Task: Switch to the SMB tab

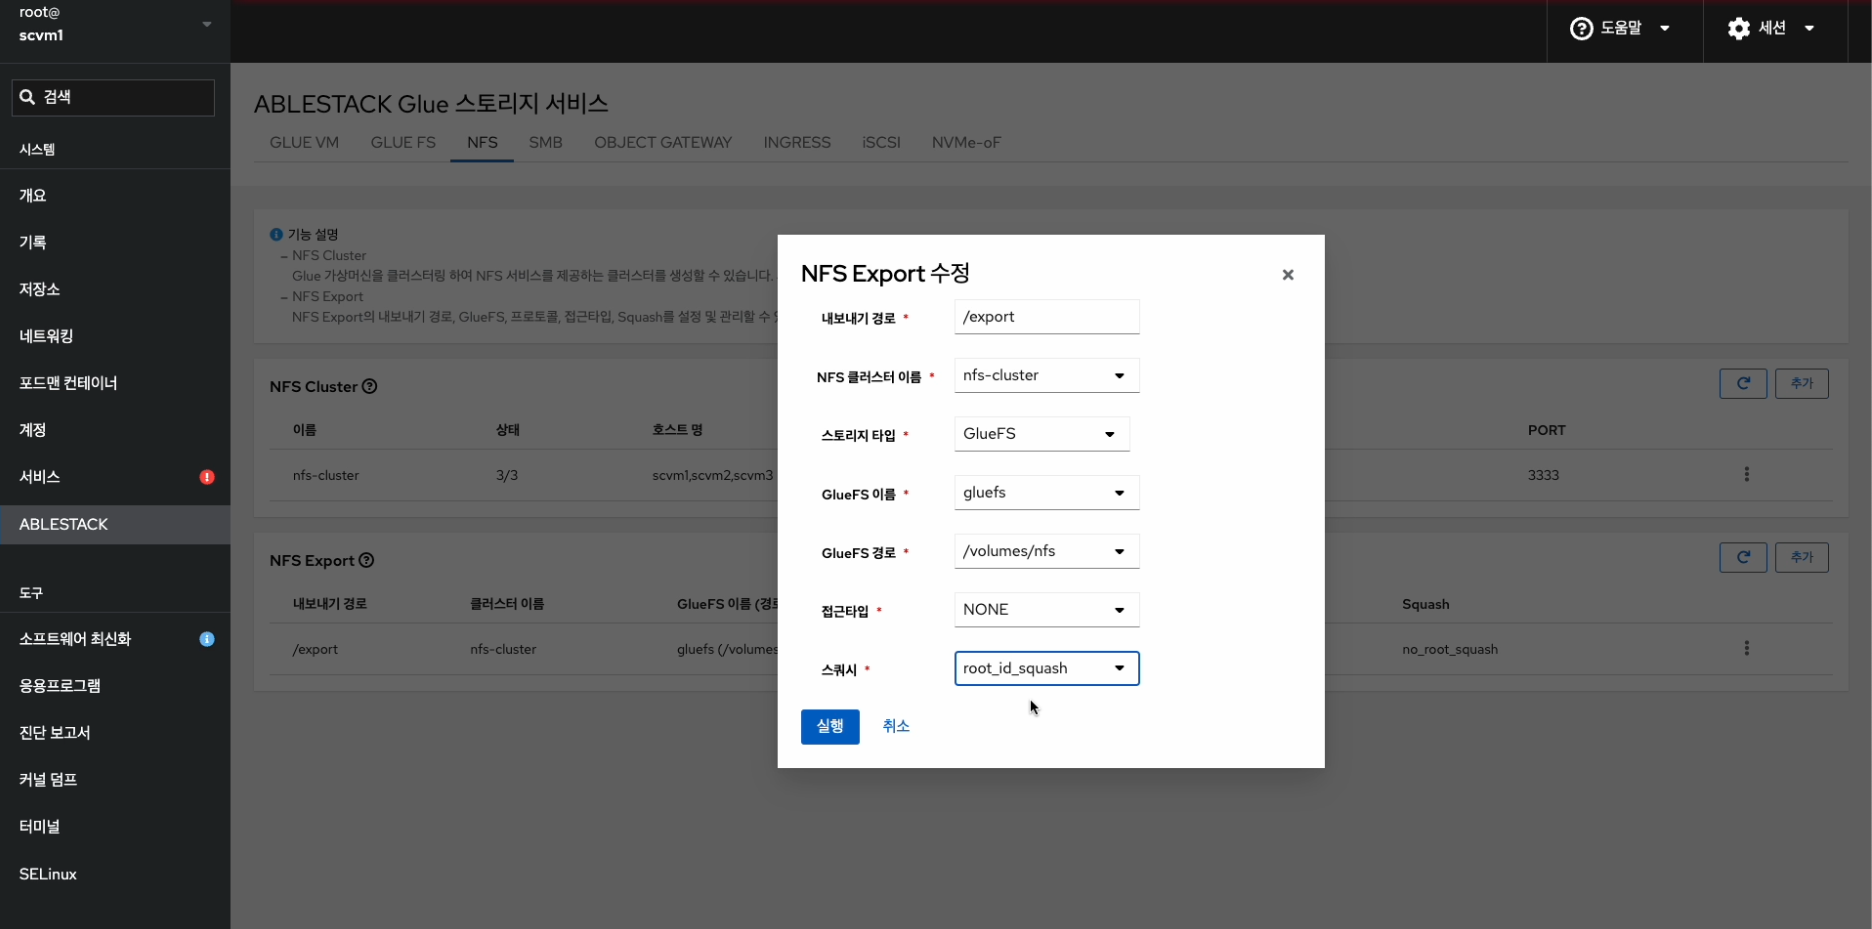Action: coord(545,142)
